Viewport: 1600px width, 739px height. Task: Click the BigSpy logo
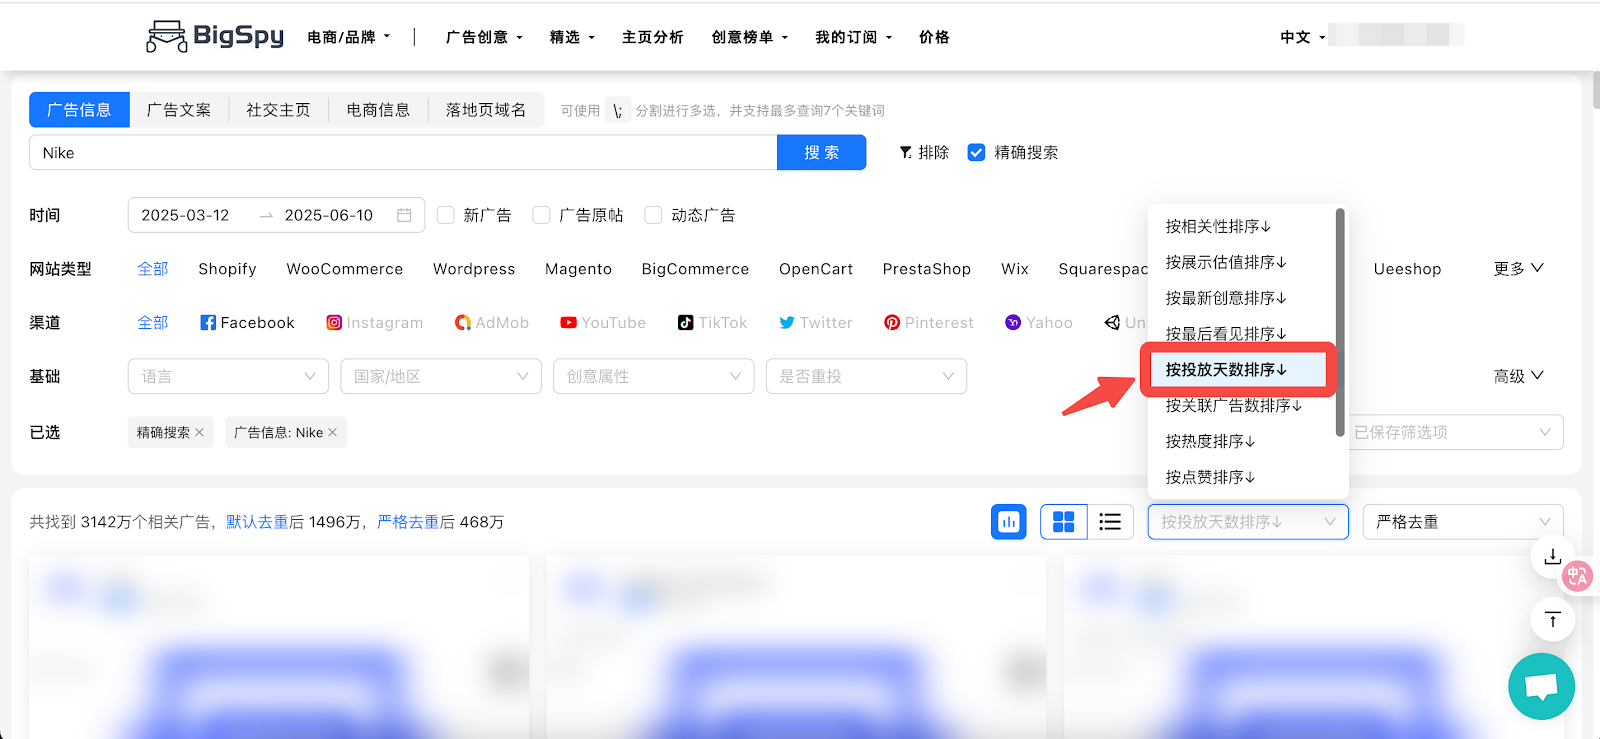click(x=215, y=36)
